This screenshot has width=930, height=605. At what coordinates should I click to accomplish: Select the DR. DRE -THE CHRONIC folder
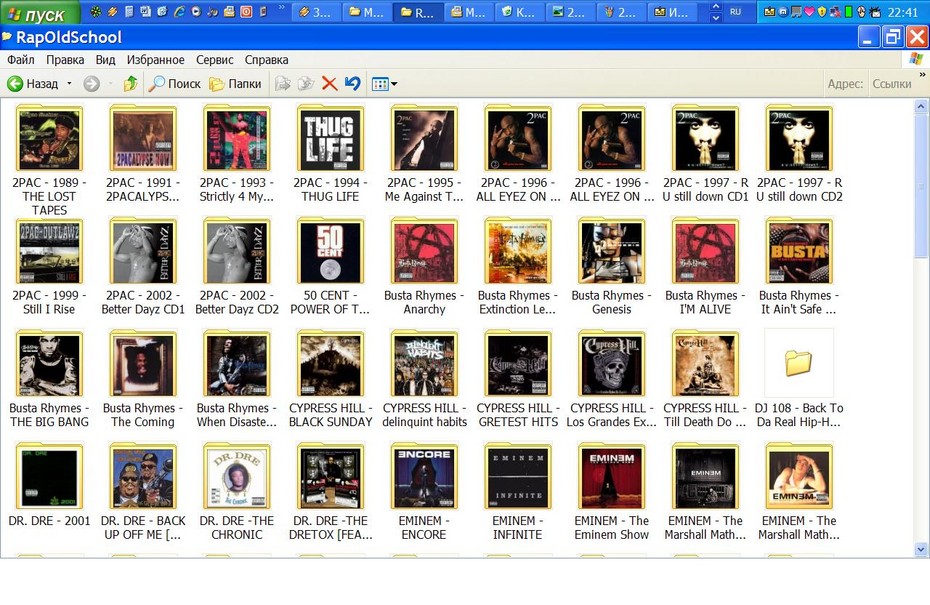(237, 492)
